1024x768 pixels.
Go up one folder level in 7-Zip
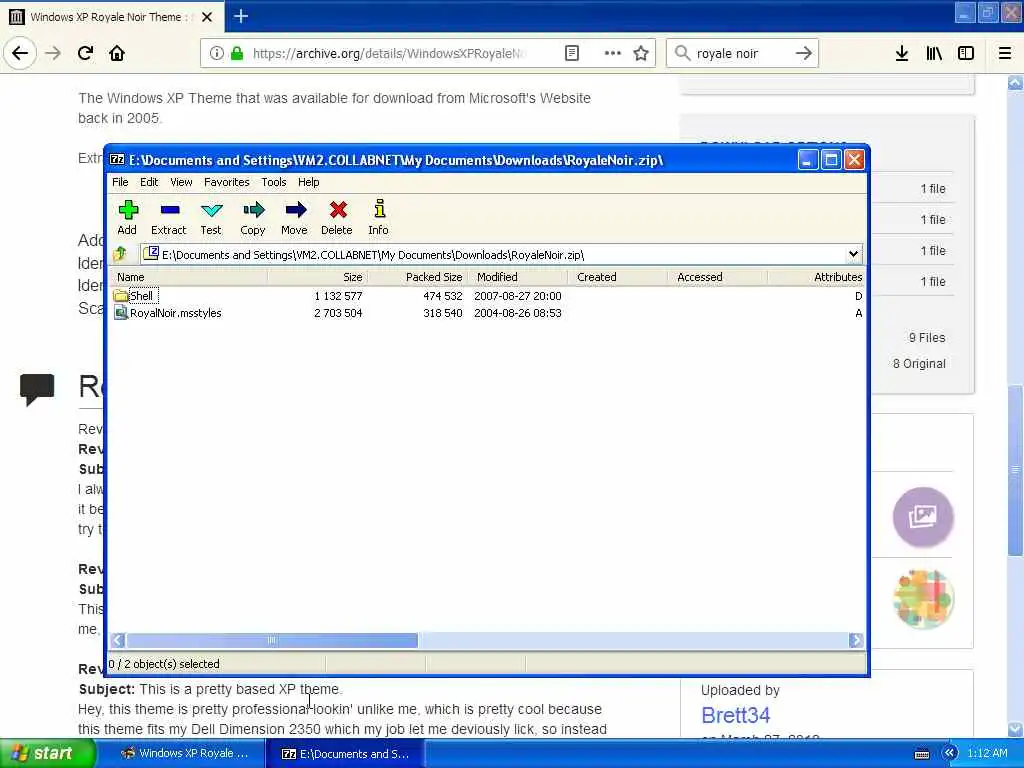pos(121,254)
